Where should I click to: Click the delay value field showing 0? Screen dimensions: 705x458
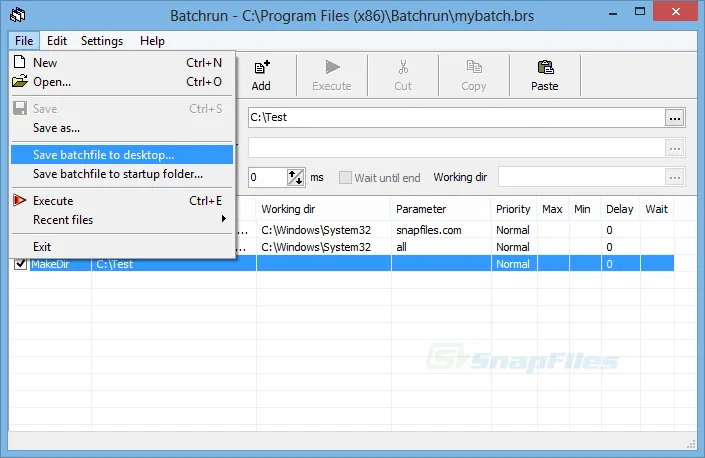268,178
